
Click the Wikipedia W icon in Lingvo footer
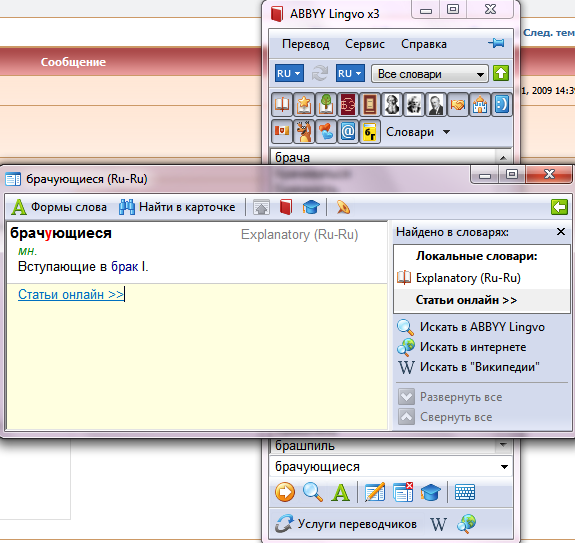coord(439,524)
